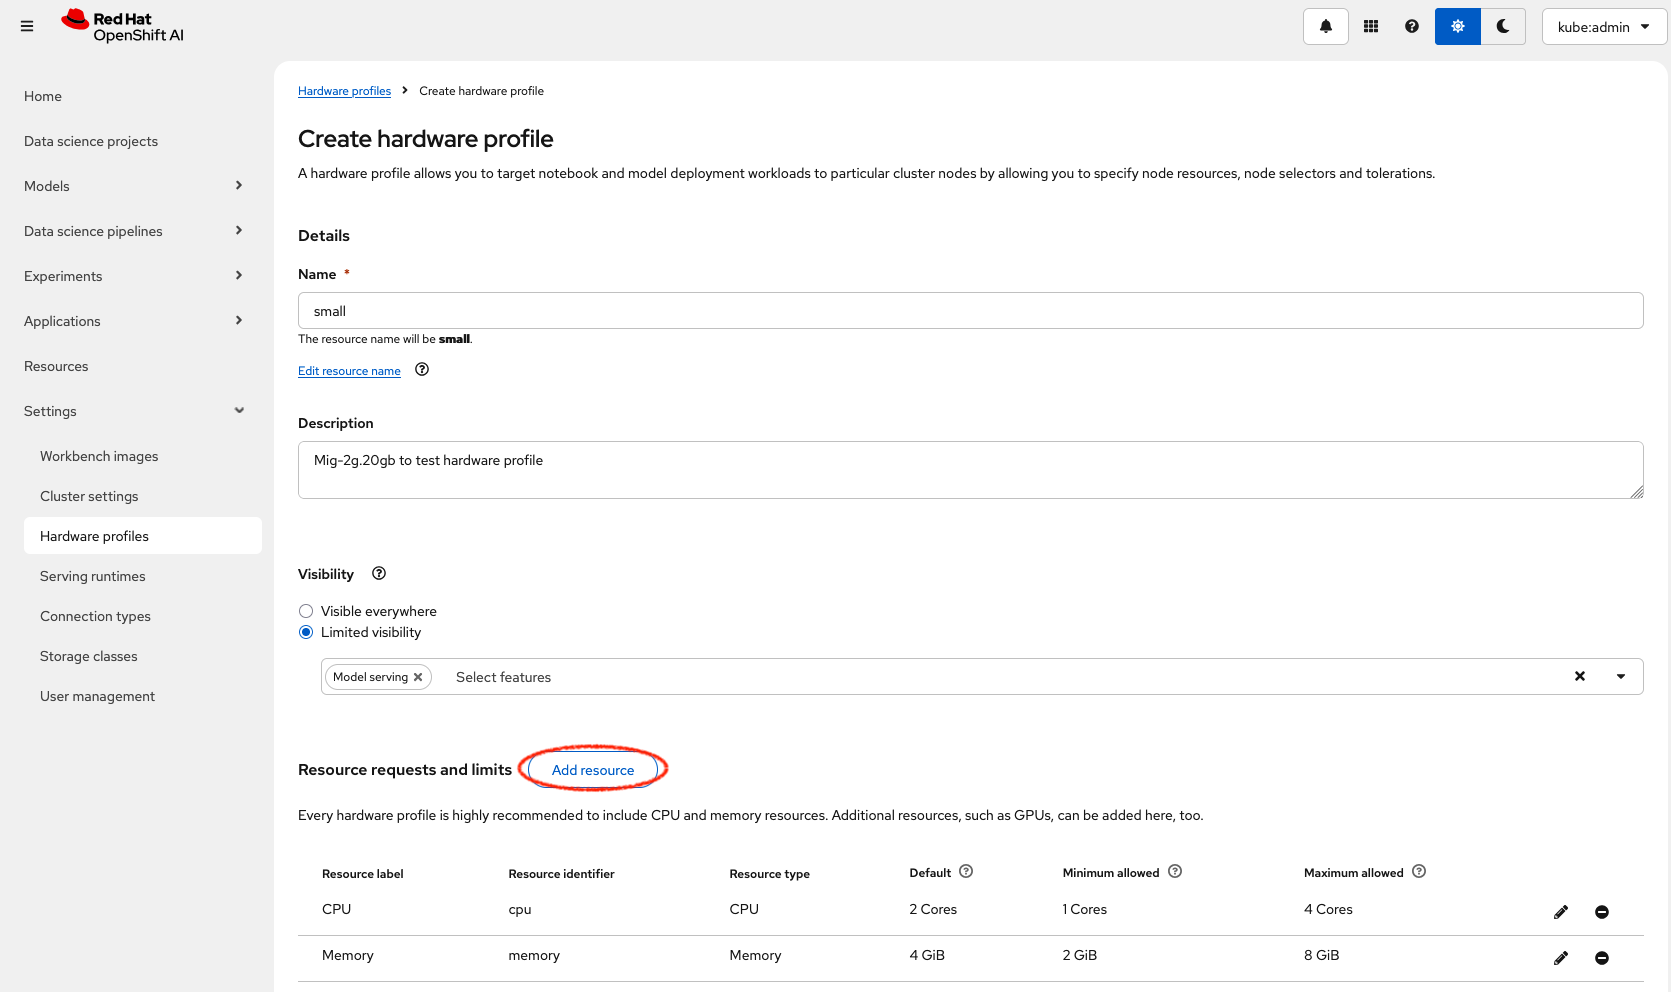Select Visible everywhere radio option
The image size is (1671, 992).
pyautogui.click(x=306, y=611)
